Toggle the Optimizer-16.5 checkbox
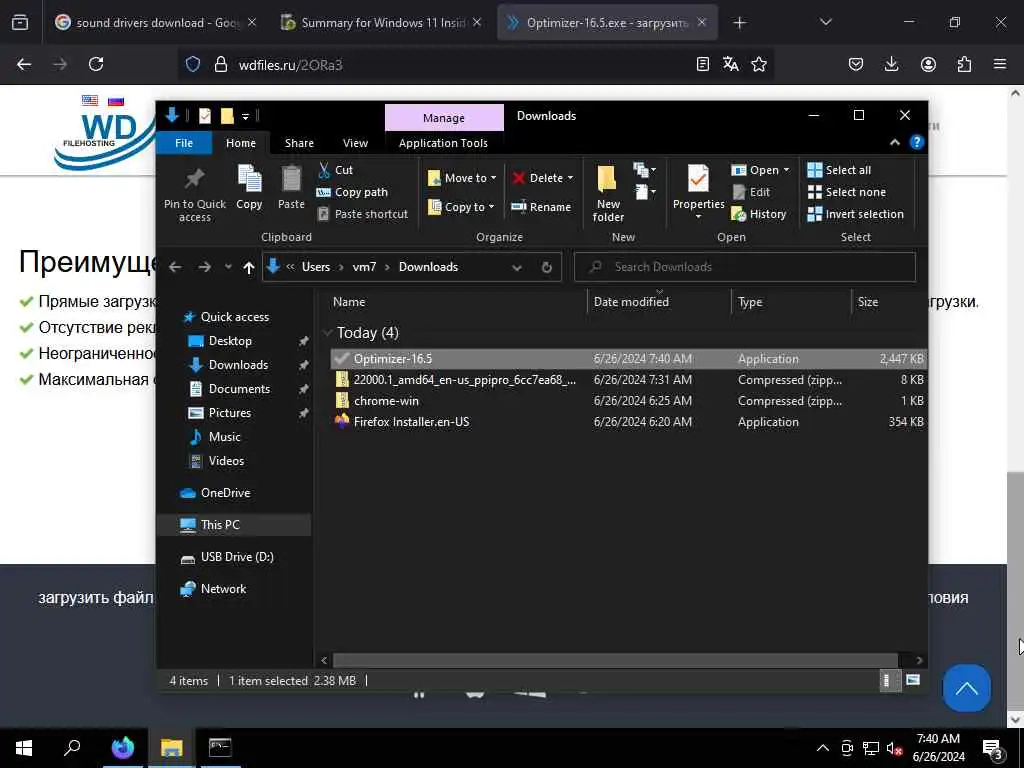Screen dimensions: 1024x768 point(341,359)
